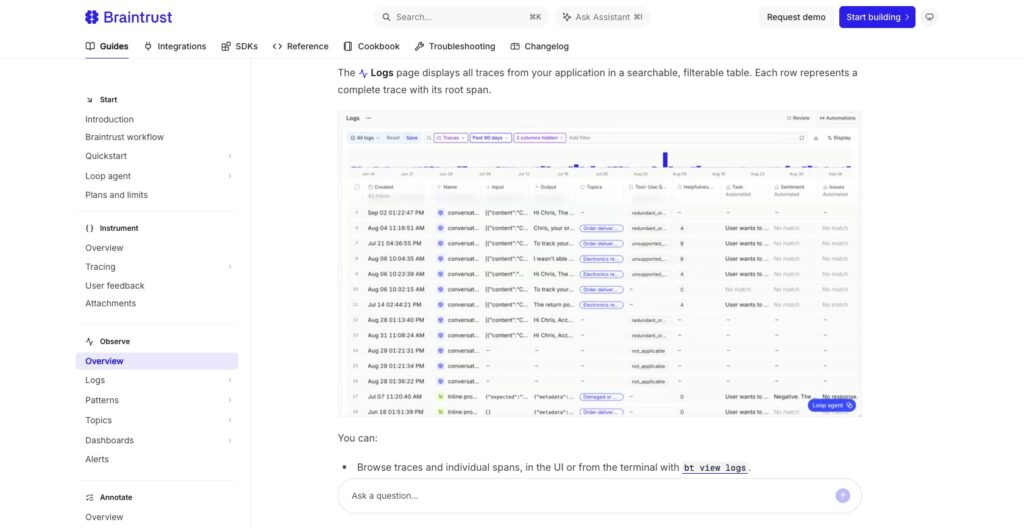Click the Start section arrow icon
The height and width of the screenshot is (528, 1024).
coord(89,100)
